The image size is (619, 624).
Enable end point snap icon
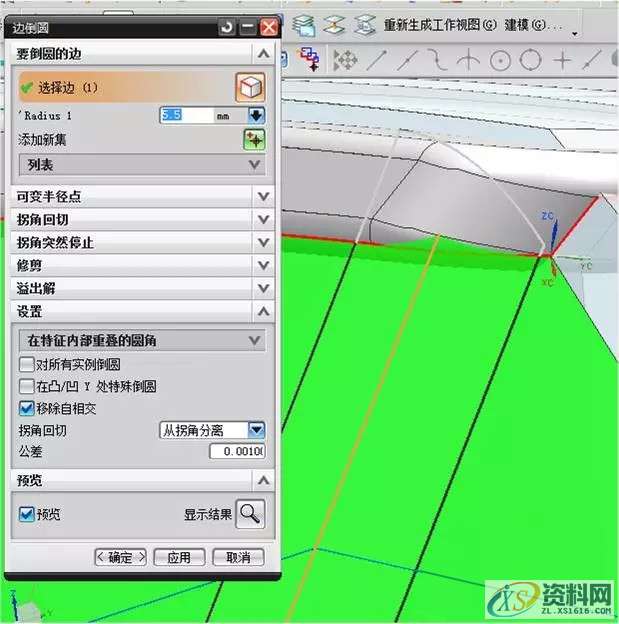pyautogui.click(x=377, y=60)
